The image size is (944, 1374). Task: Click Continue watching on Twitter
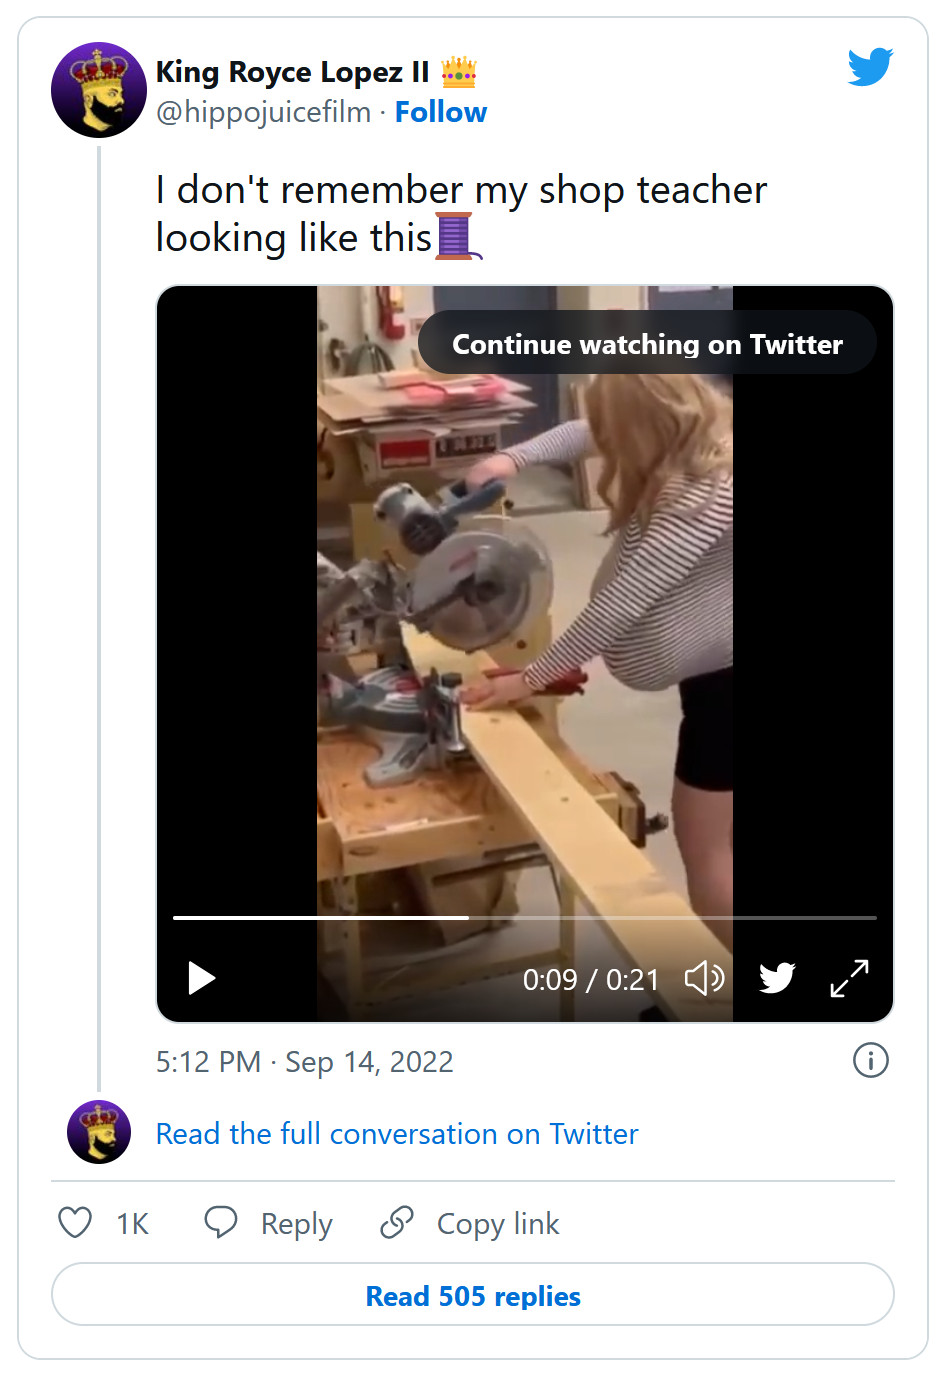pyautogui.click(x=647, y=344)
